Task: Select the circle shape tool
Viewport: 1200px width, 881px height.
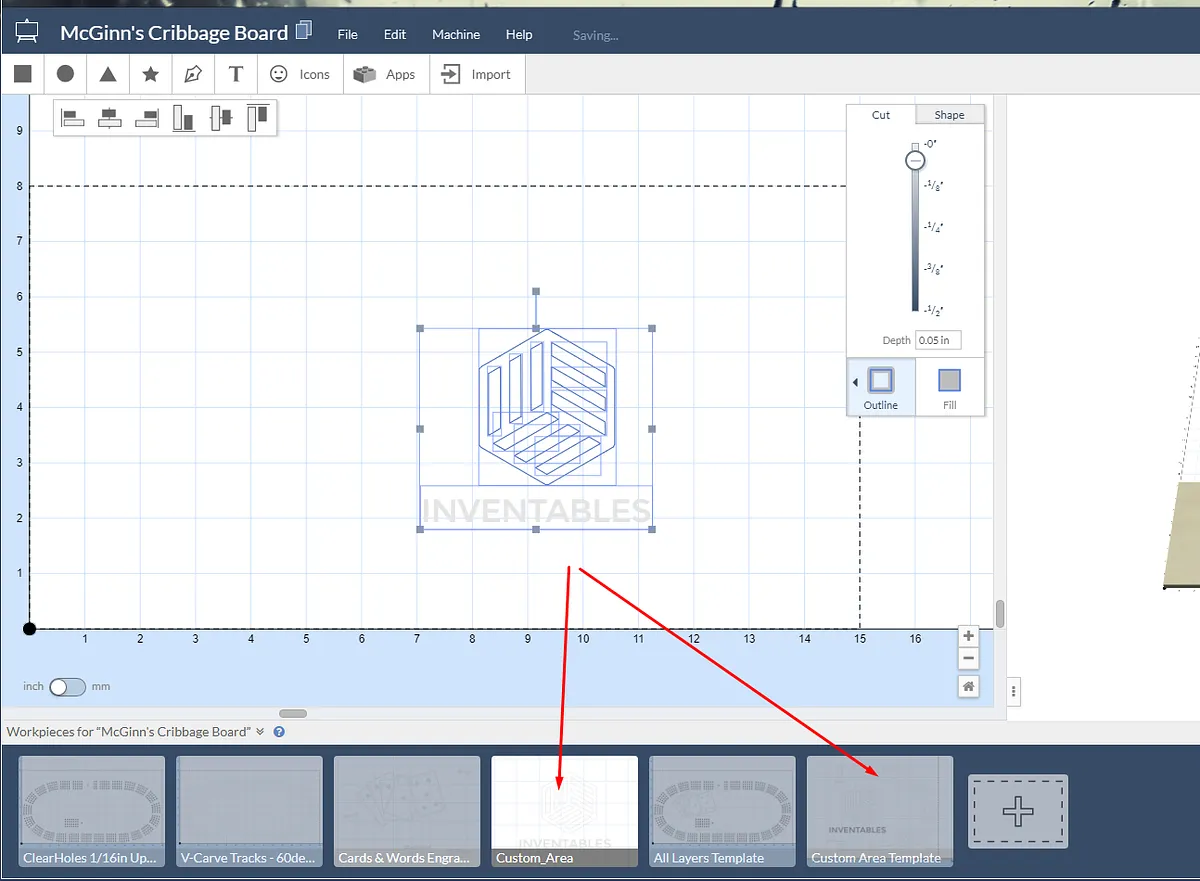Action: coord(65,74)
